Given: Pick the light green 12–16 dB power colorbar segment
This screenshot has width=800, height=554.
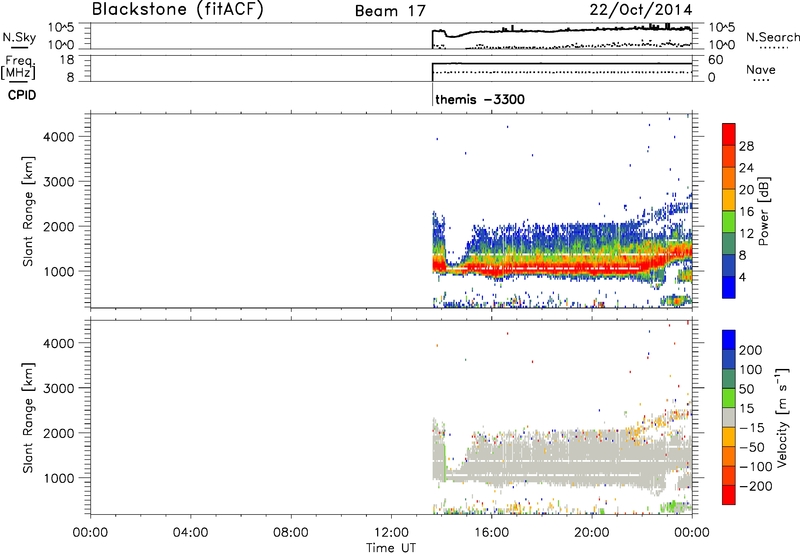Looking at the screenshot, I should (x=729, y=222).
